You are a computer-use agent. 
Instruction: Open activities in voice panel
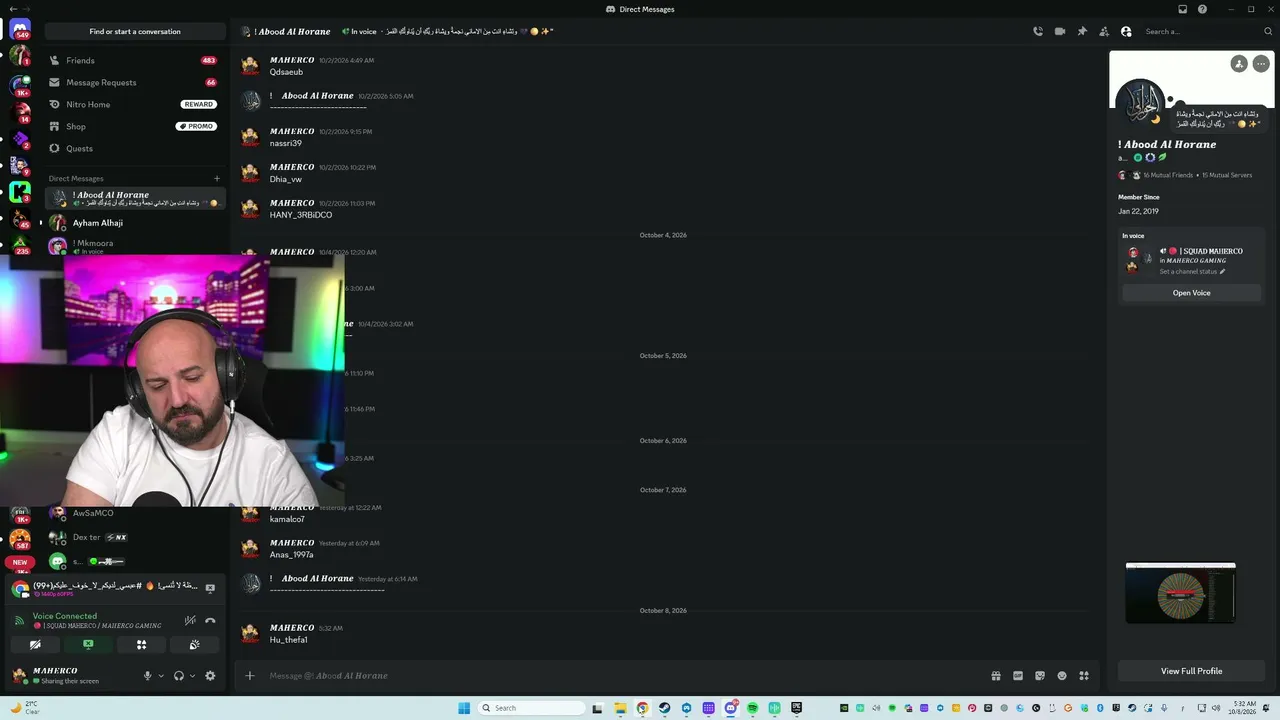tap(141, 645)
